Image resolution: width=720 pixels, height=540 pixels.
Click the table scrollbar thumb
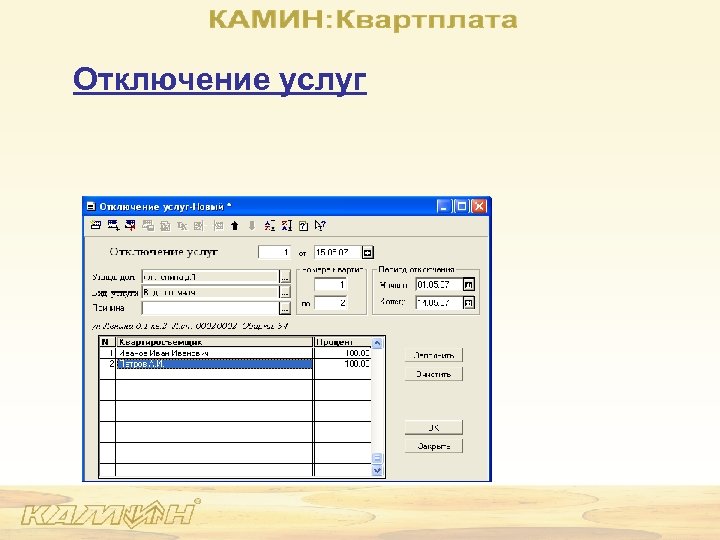377,458
